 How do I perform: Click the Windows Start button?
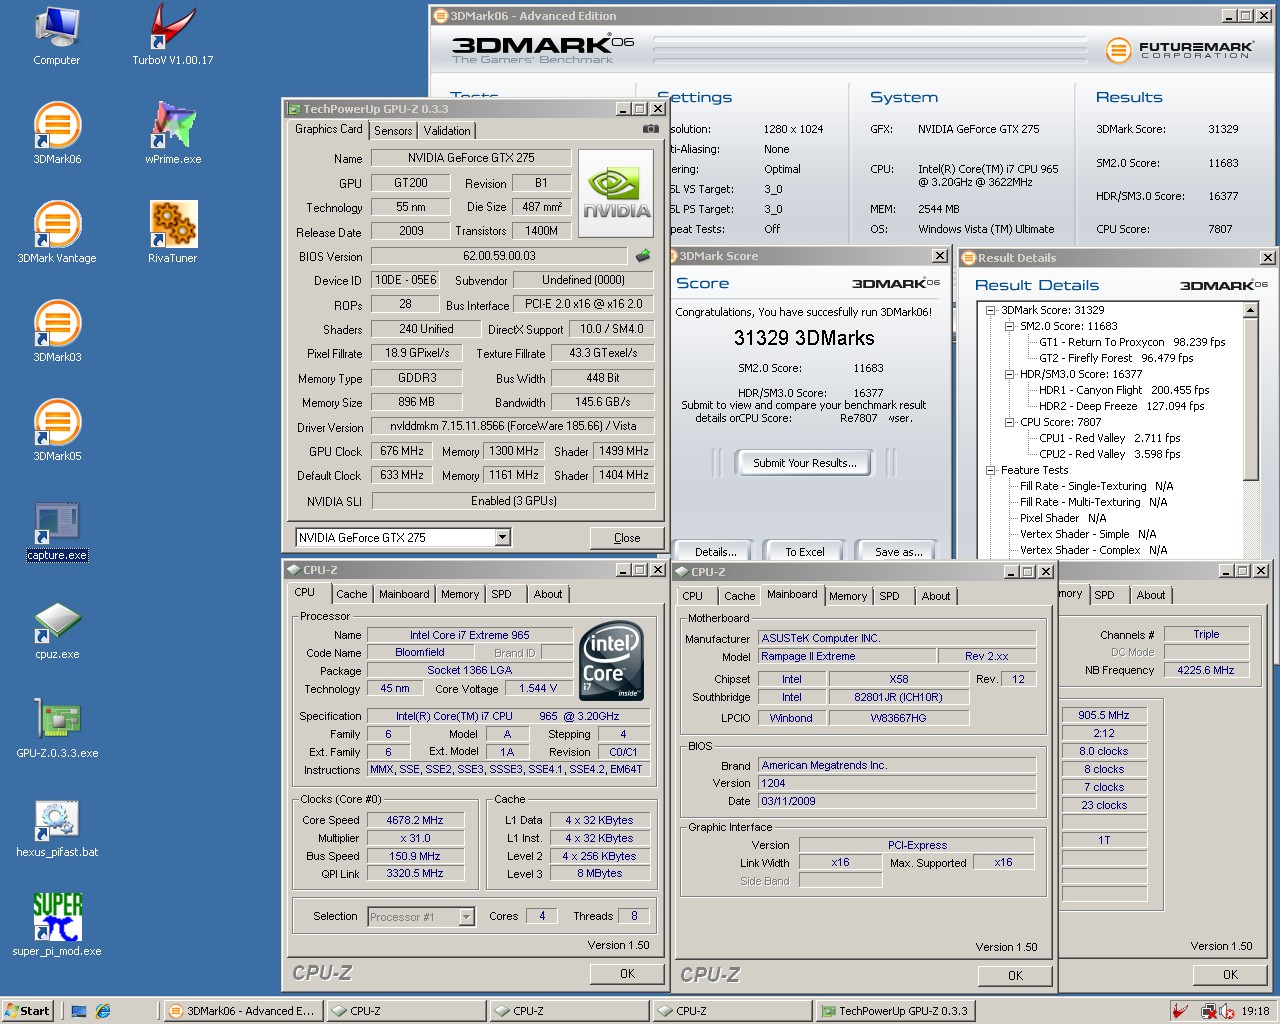pyautogui.click(x=27, y=1011)
